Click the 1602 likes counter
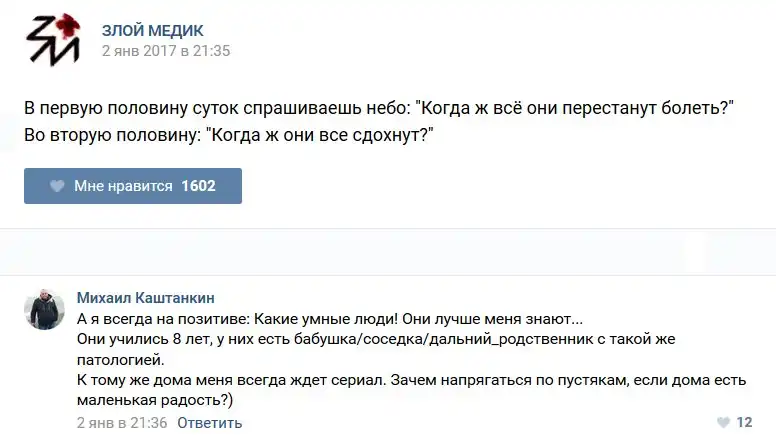Viewport: 776px width, 435px height. [198, 186]
